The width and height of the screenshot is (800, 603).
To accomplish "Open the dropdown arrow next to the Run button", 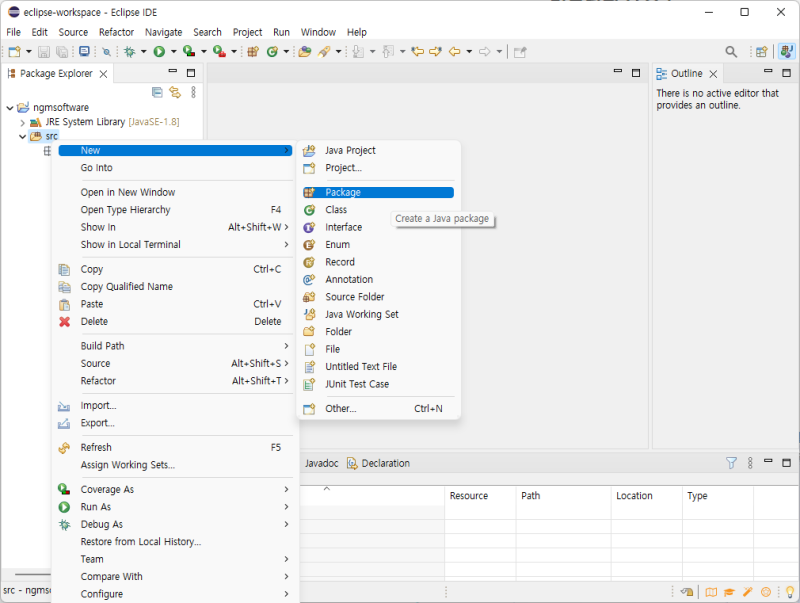I will pos(173,52).
